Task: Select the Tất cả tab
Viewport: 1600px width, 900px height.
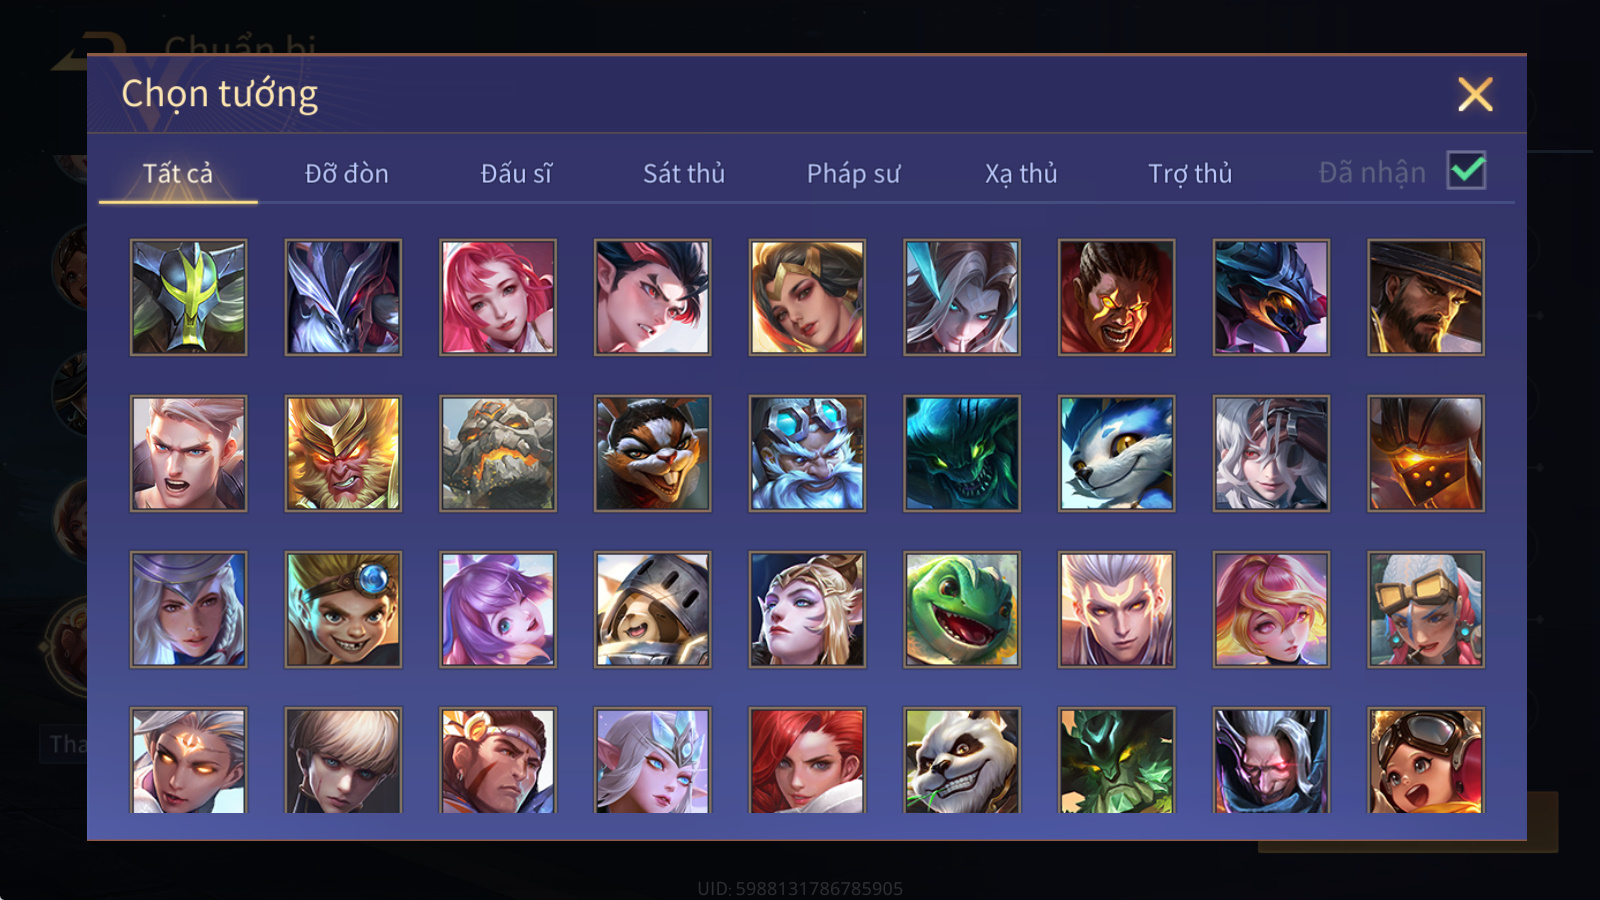Action: pos(178,174)
